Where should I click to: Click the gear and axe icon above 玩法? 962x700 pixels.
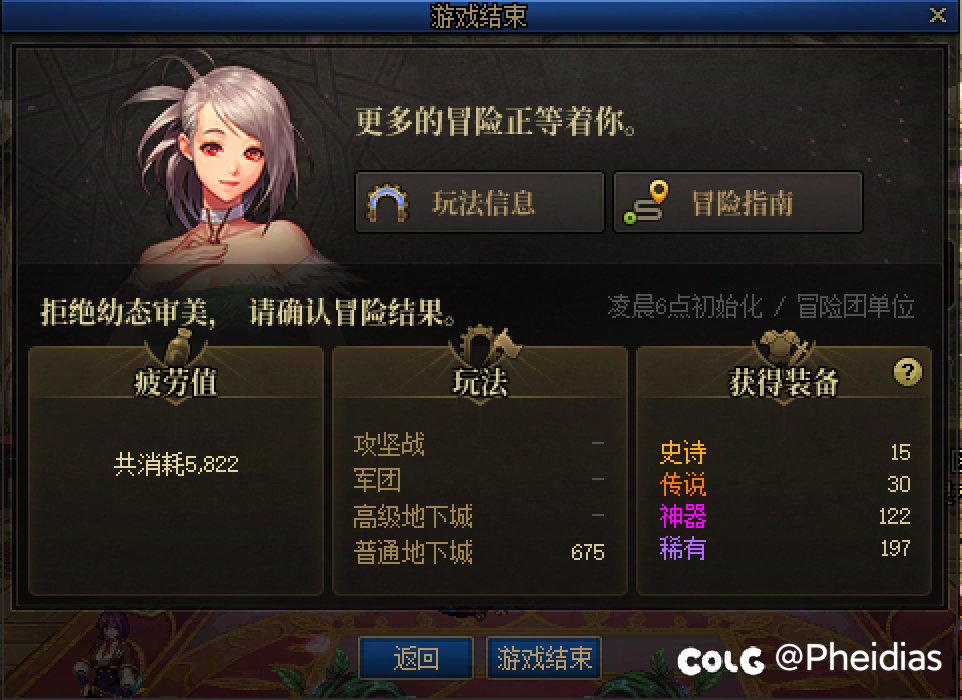click(x=485, y=347)
